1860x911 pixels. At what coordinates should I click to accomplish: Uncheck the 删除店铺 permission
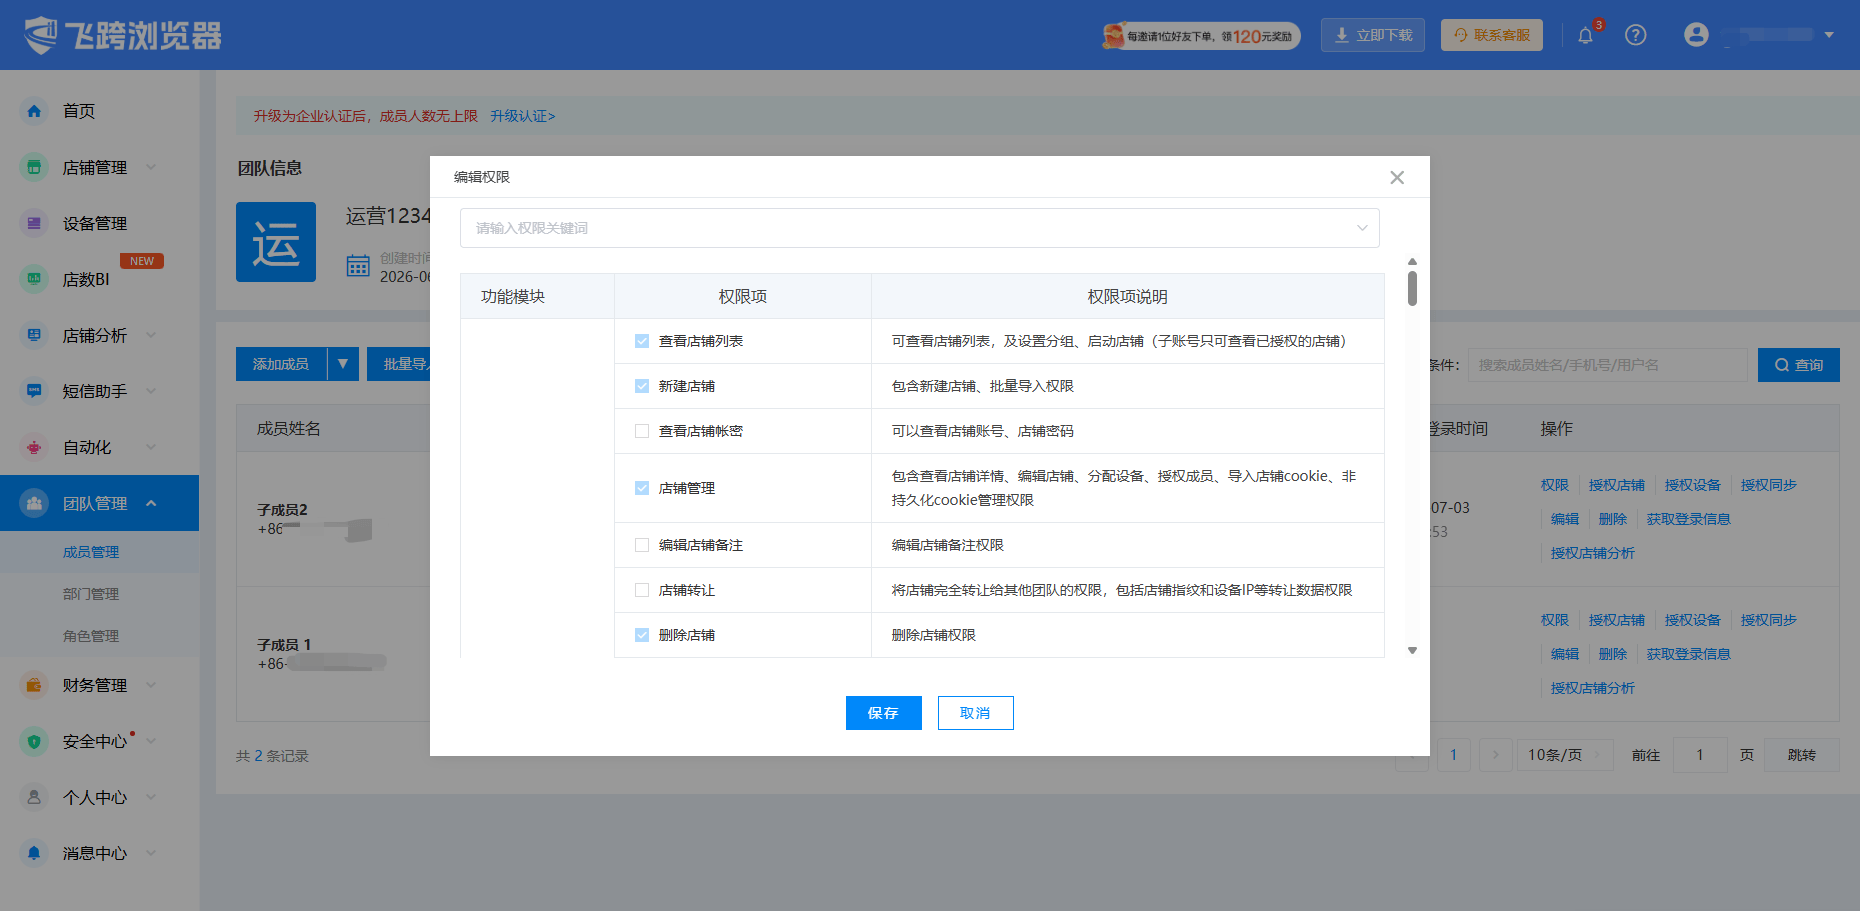pyautogui.click(x=642, y=635)
